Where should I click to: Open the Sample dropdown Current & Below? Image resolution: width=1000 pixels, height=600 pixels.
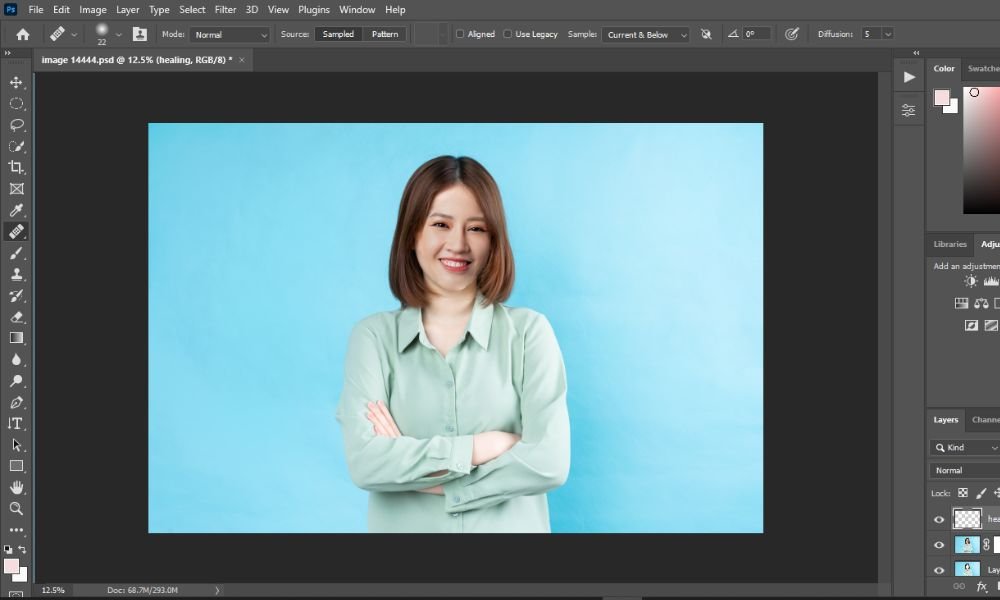tap(645, 34)
